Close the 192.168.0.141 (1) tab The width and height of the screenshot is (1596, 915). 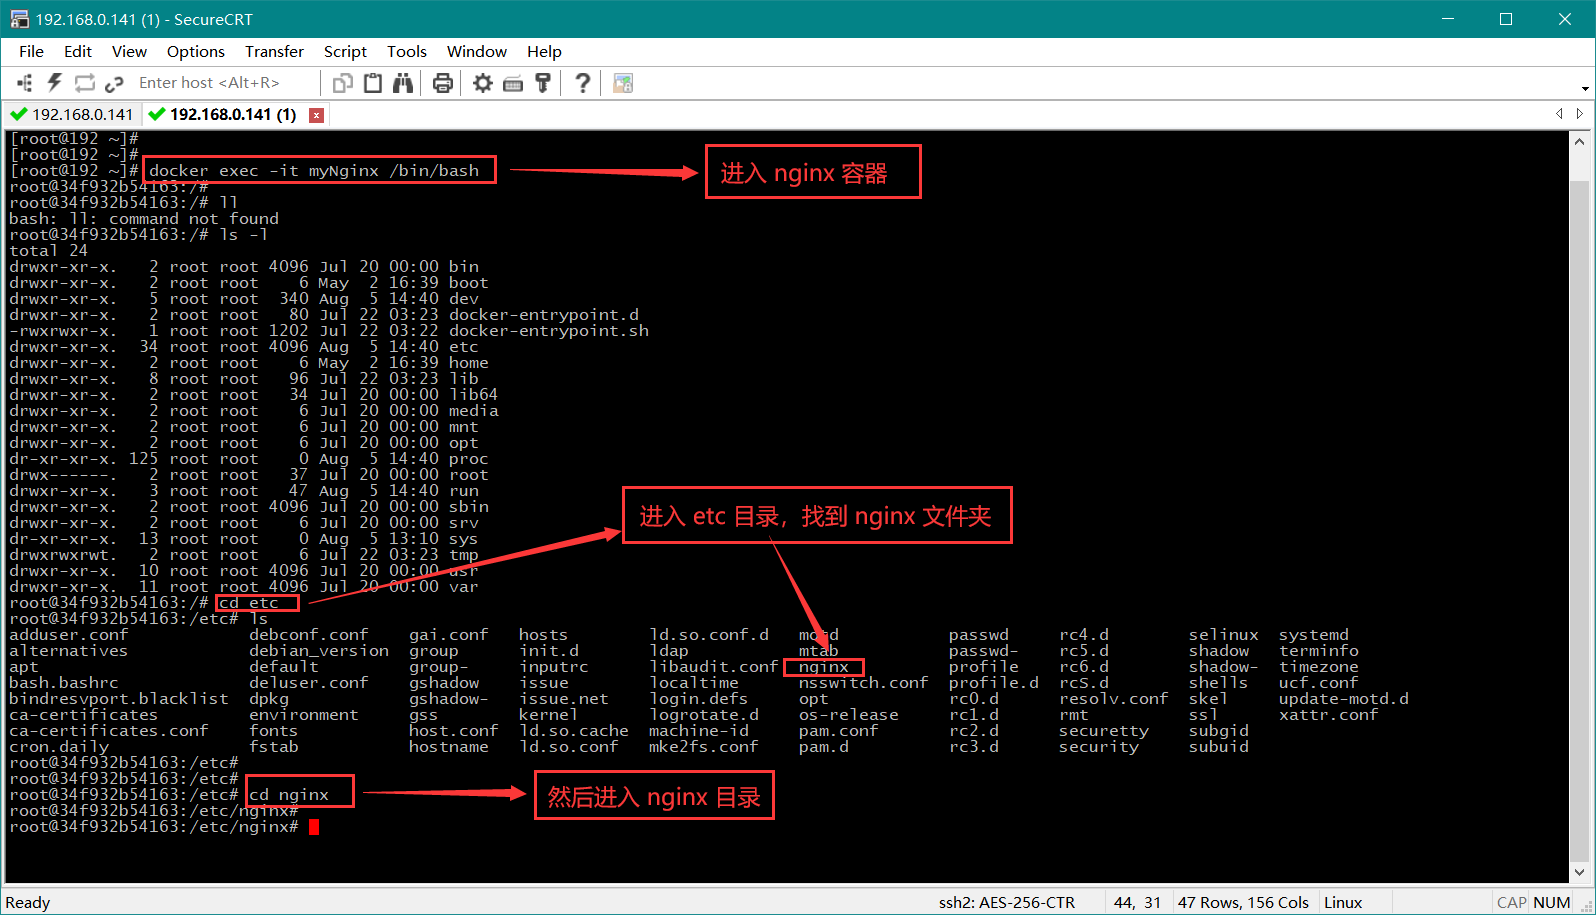coord(316,115)
